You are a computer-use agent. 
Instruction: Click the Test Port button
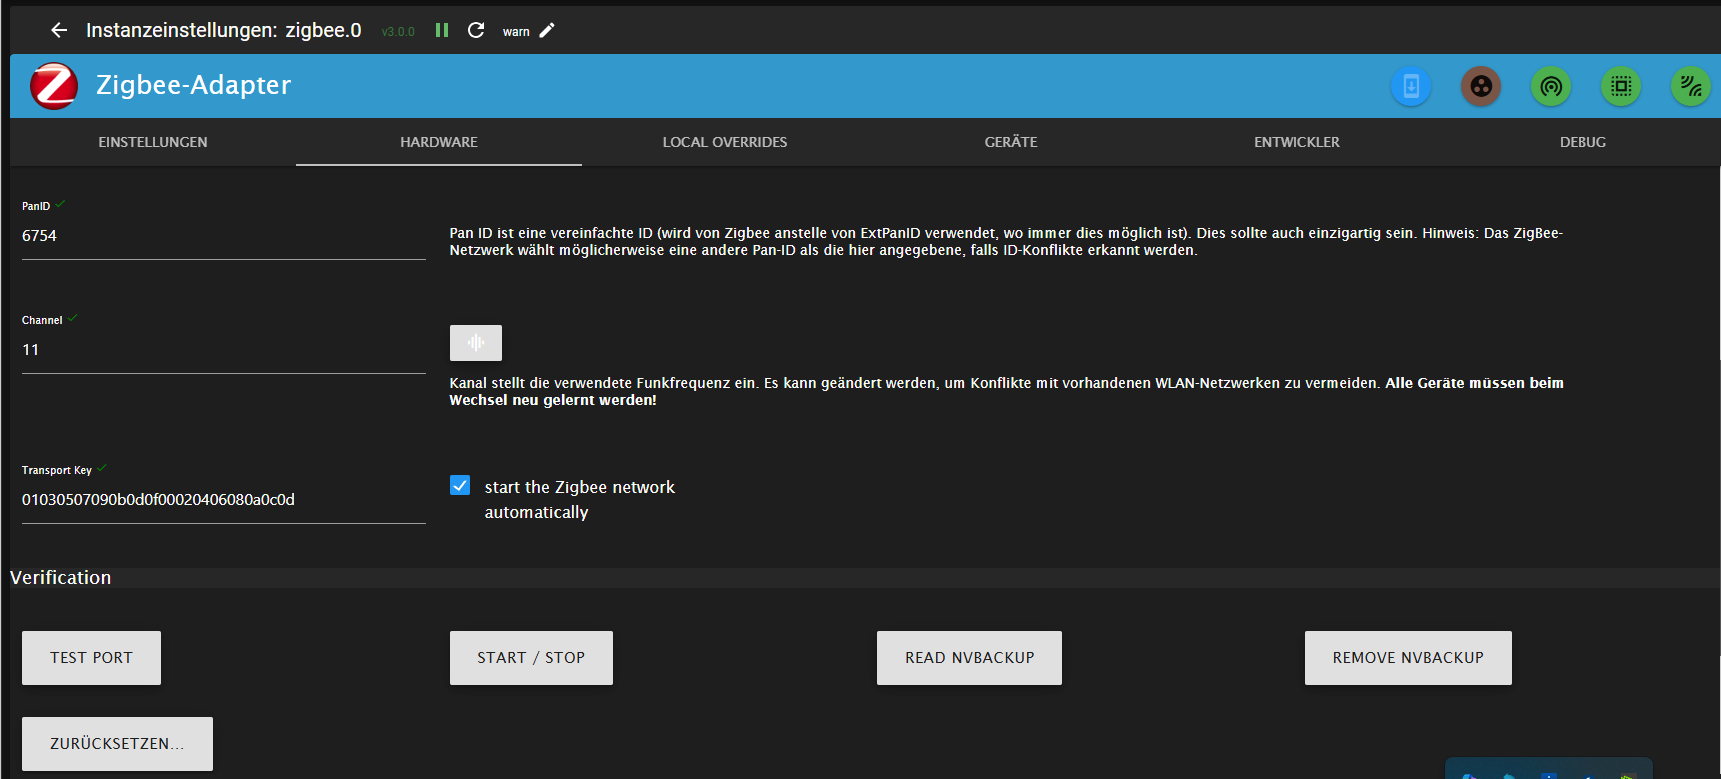click(91, 658)
